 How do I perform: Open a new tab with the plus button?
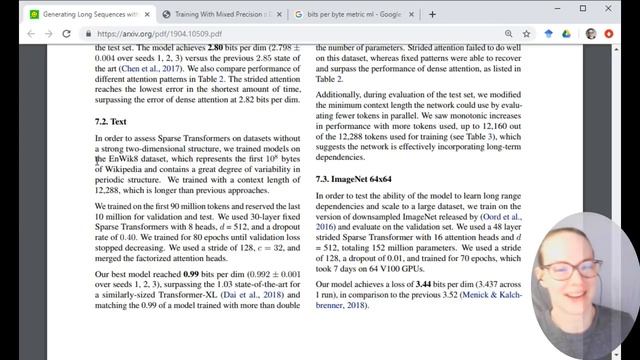tap(432, 15)
